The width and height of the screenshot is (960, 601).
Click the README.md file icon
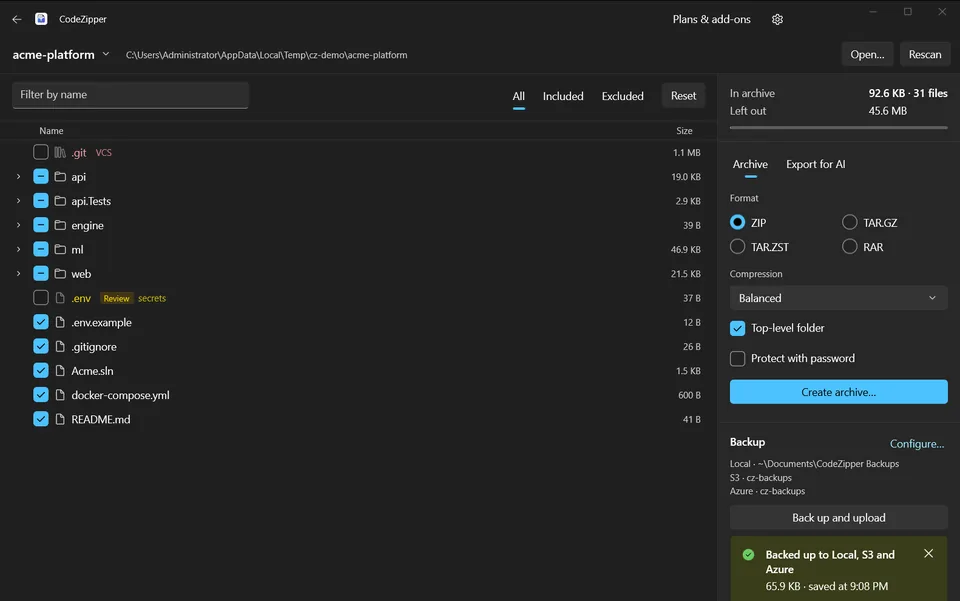point(60,419)
